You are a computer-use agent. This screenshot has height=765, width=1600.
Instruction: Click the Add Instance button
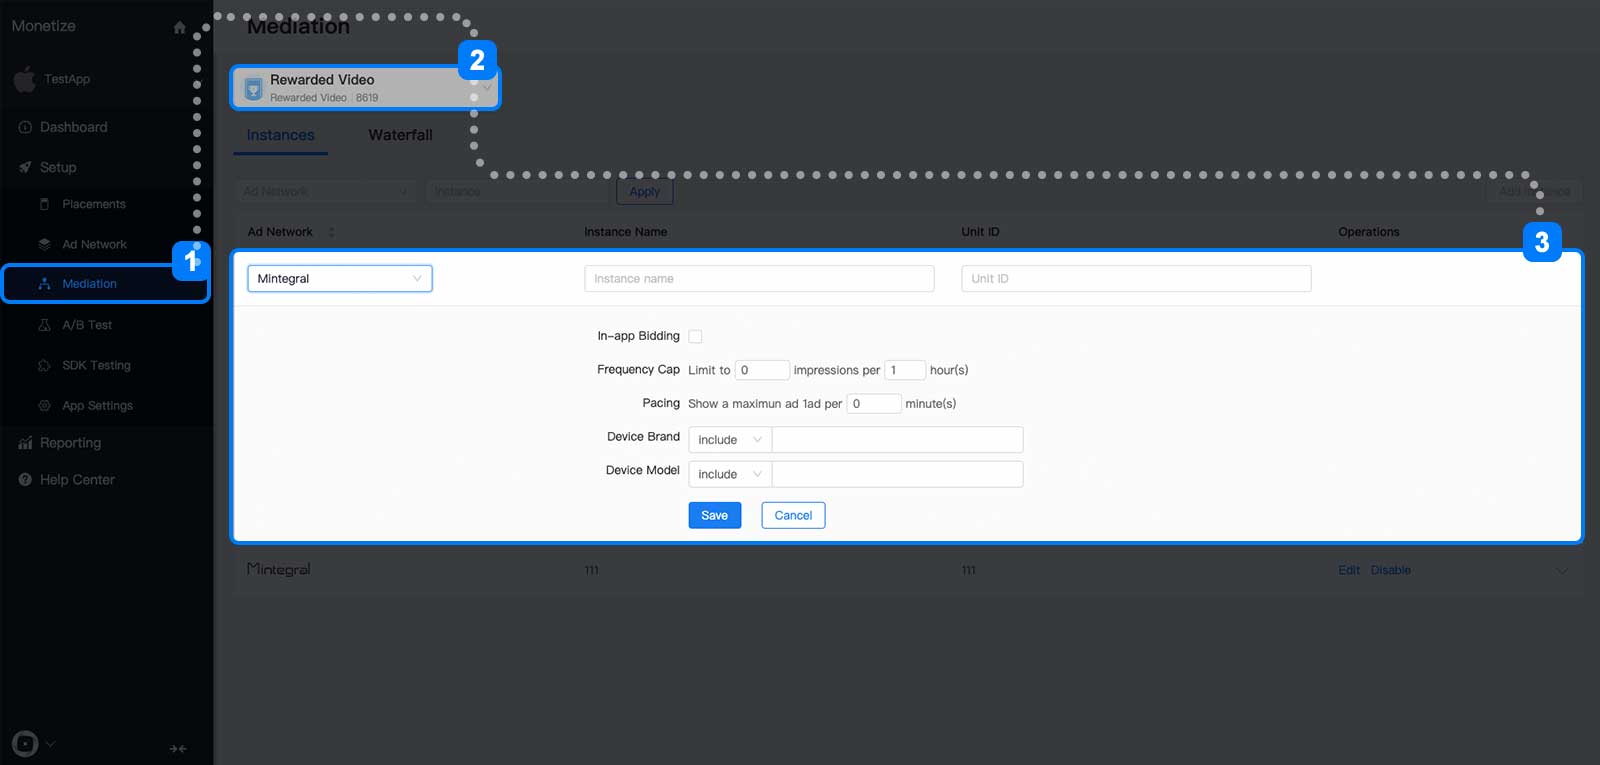pos(1535,192)
